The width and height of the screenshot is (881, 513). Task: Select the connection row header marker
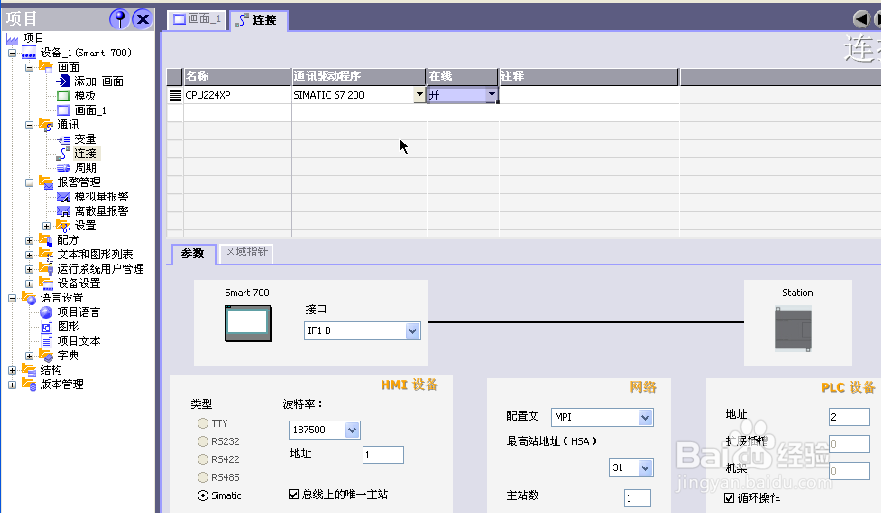click(175, 95)
